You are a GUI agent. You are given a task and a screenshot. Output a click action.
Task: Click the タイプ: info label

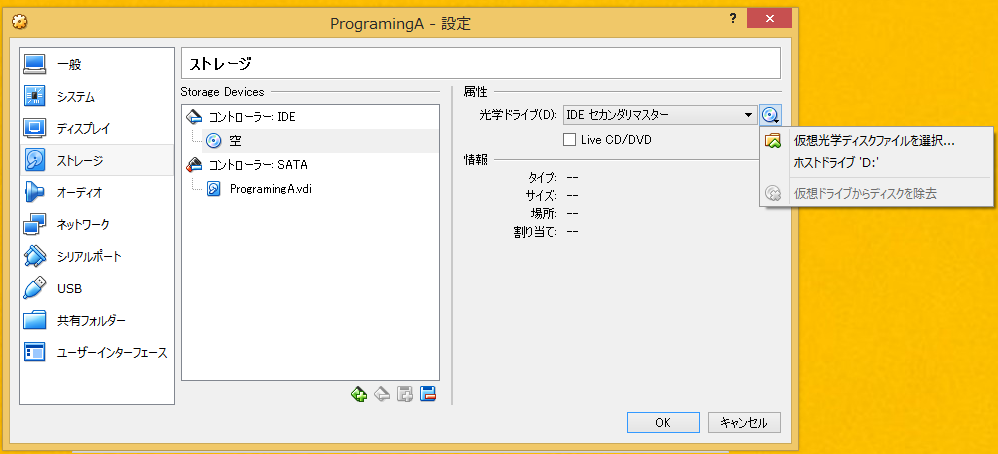[x=543, y=176]
